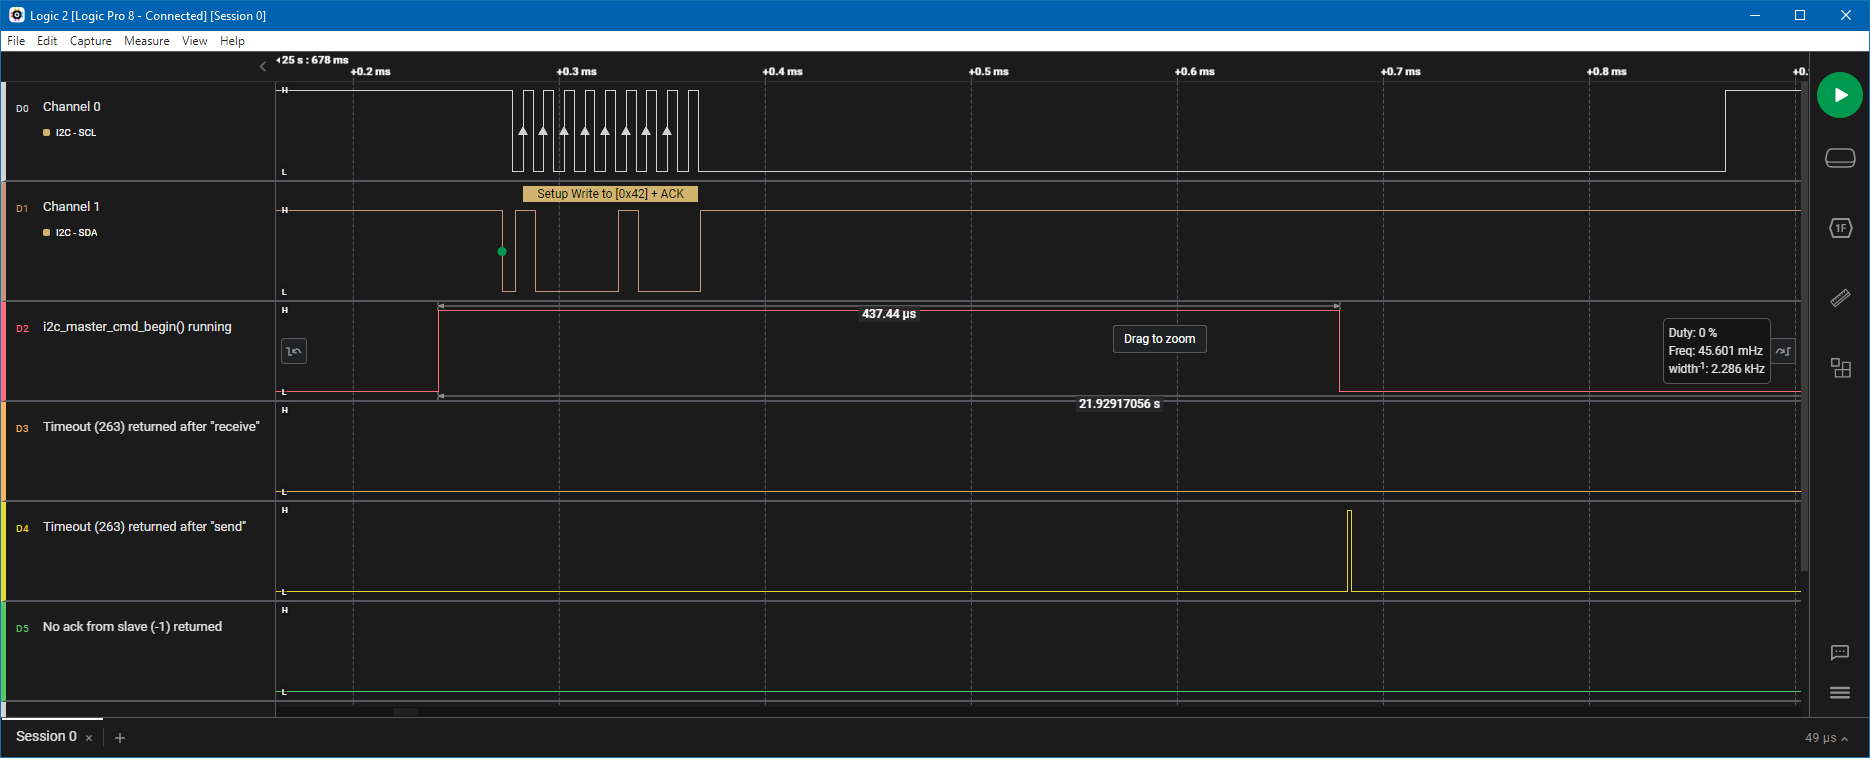Select the Timeout returned after "receive" label
Viewport: 1870px width, 758px height.
tap(151, 427)
